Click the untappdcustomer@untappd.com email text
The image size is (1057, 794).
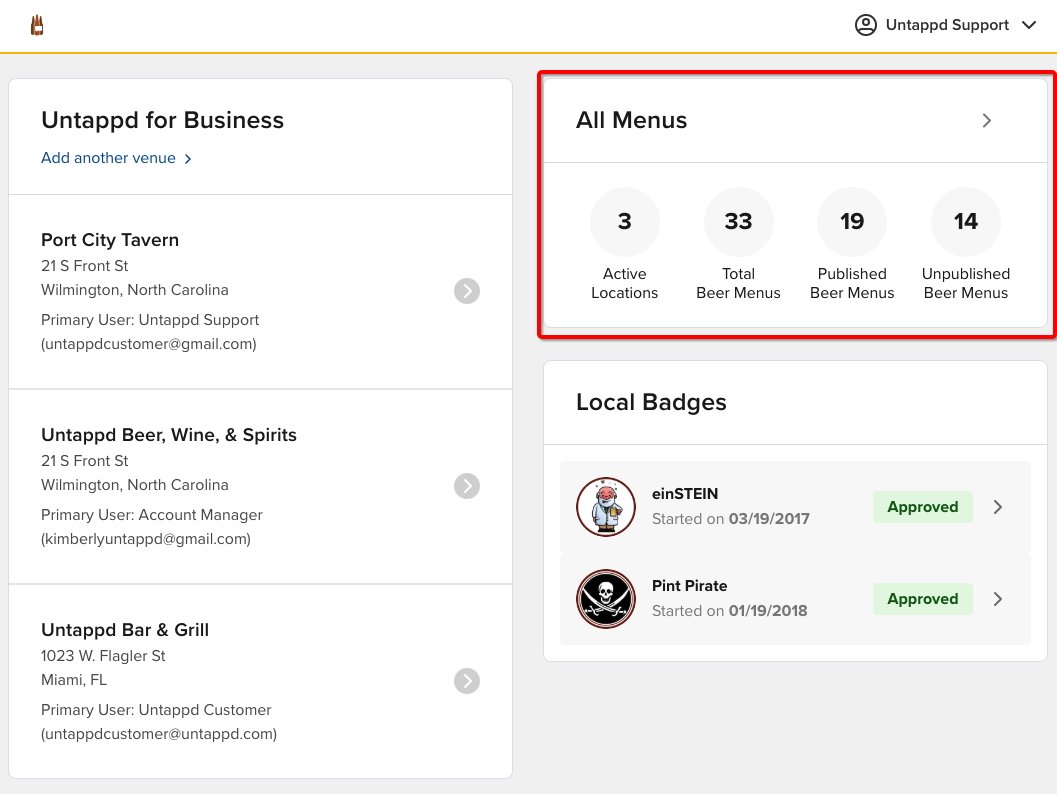159,733
